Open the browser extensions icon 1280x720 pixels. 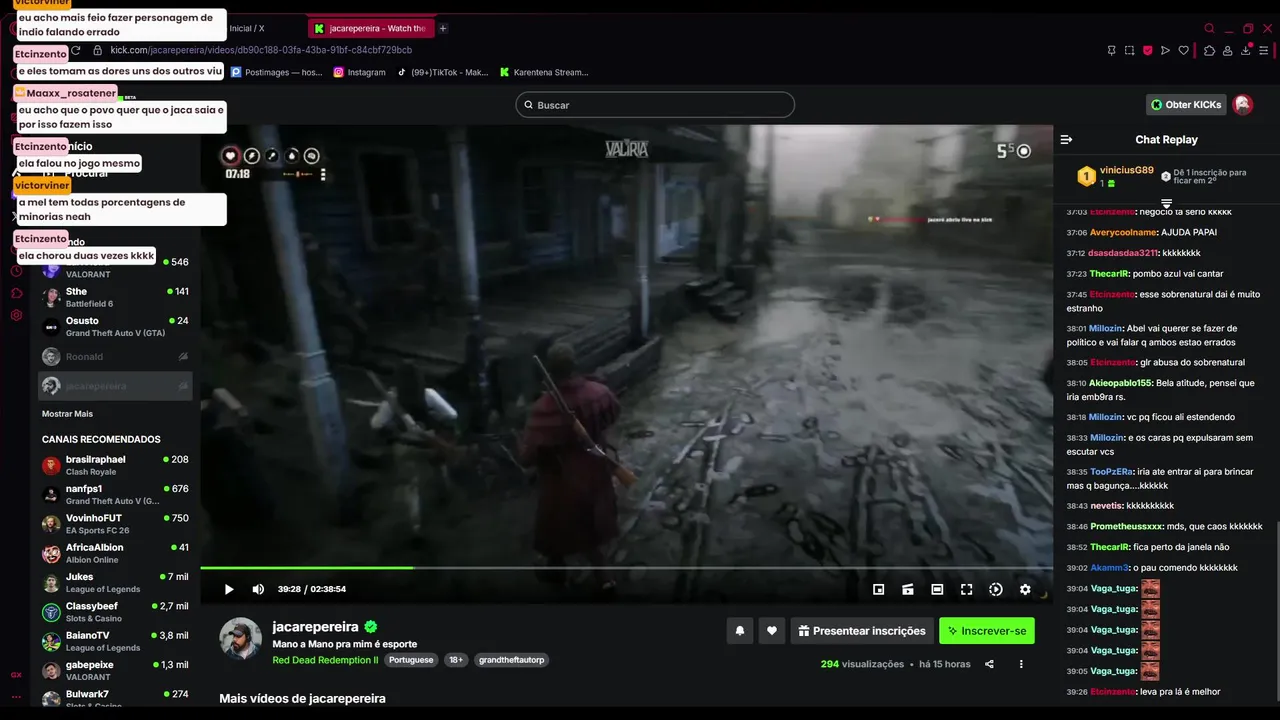(1209, 50)
